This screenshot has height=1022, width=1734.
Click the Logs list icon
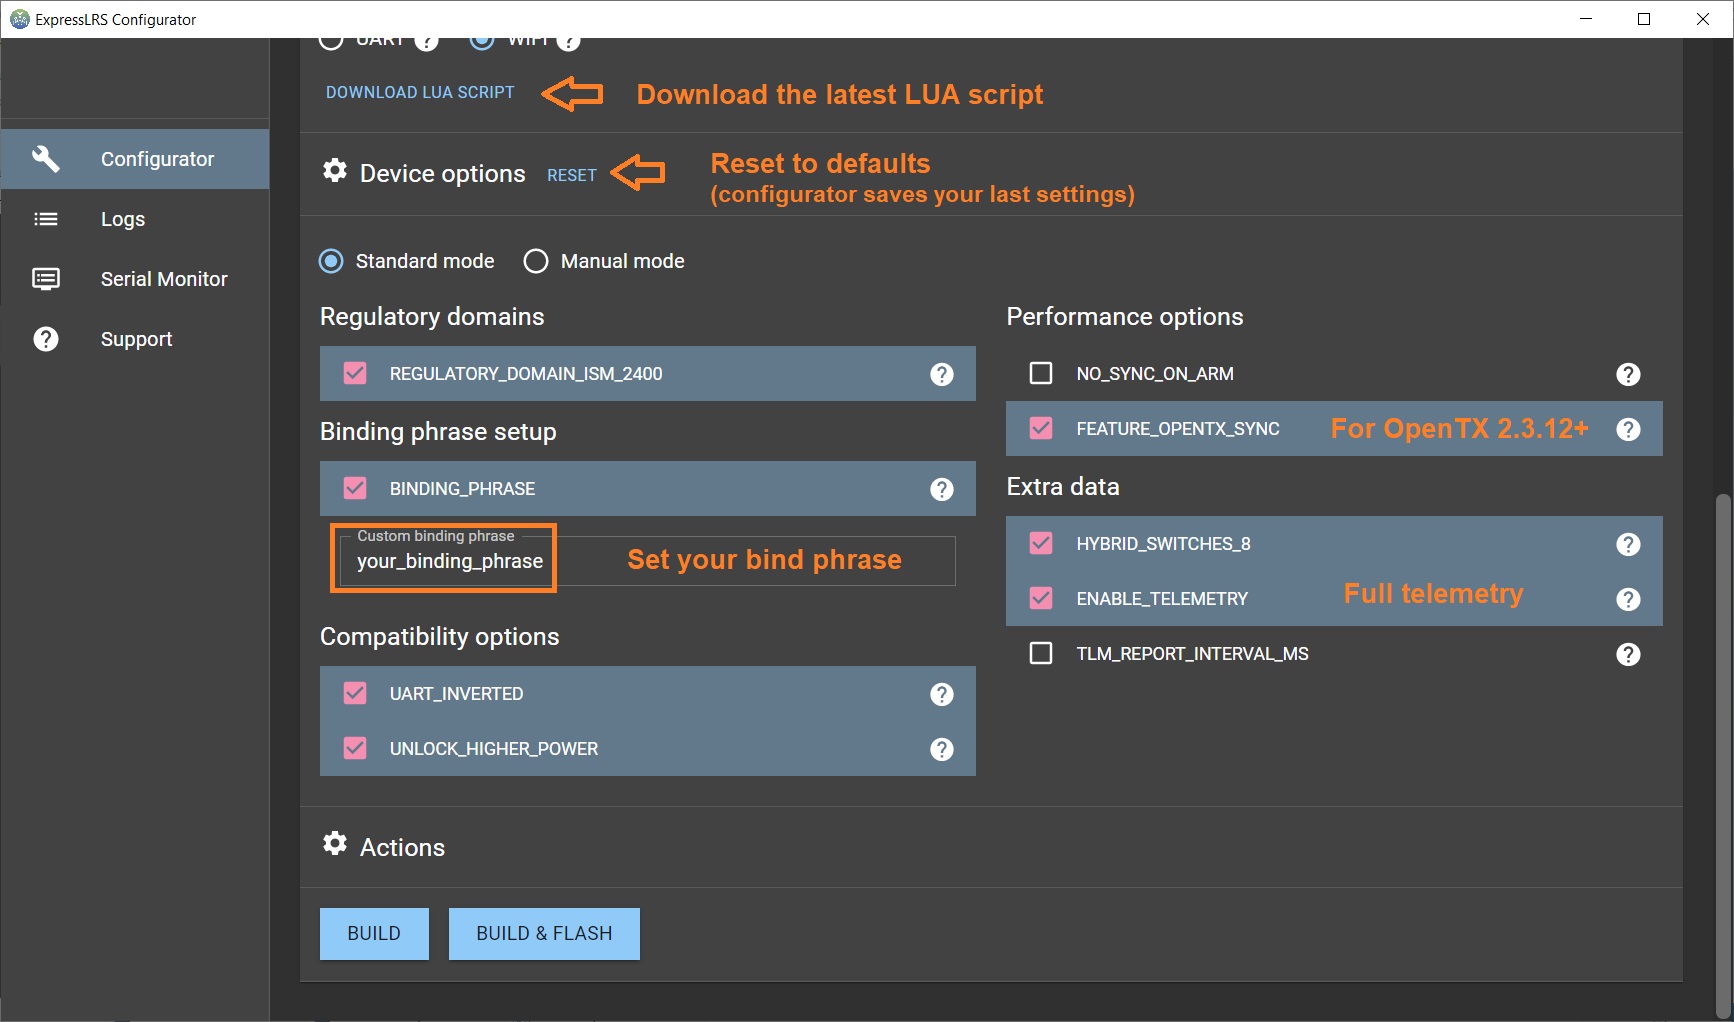pyautogui.click(x=46, y=219)
